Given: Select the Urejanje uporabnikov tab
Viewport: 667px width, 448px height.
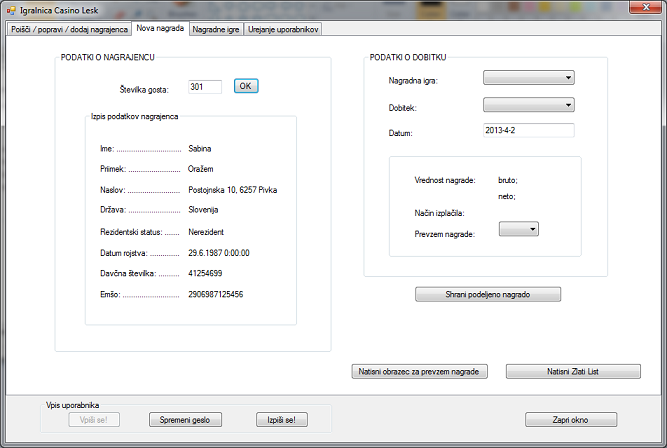Looking at the screenshot, I should click(x=283, y=30).
